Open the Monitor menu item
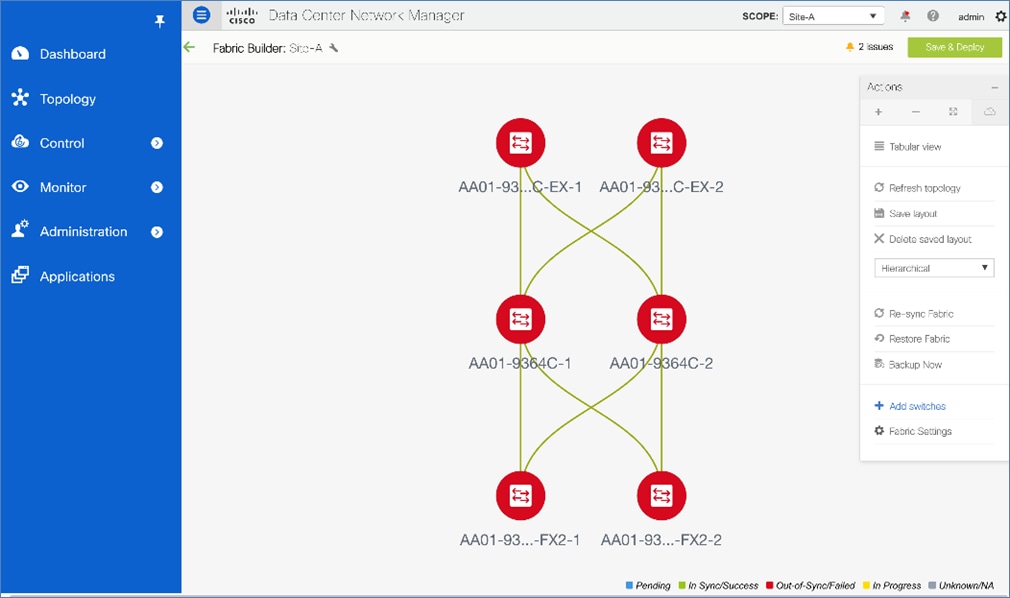Image resolution: width=1010 pixels, height=598 pixels. coord(63,188)
